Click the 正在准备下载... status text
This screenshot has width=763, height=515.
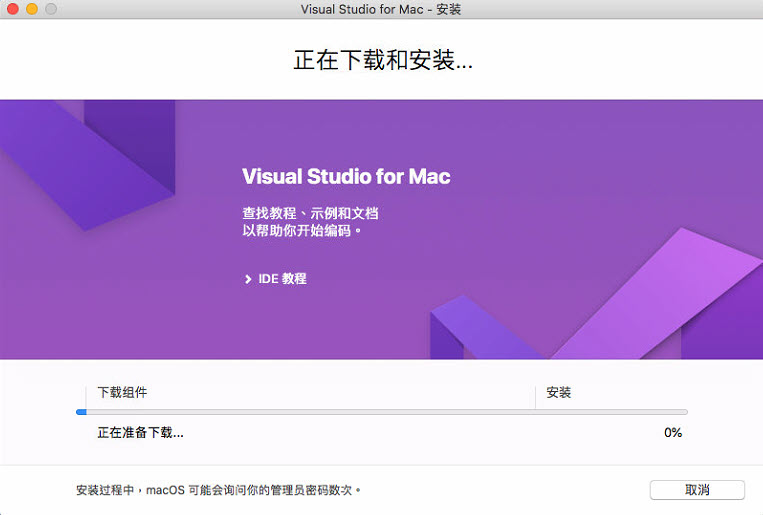click(x=141, y=432)
